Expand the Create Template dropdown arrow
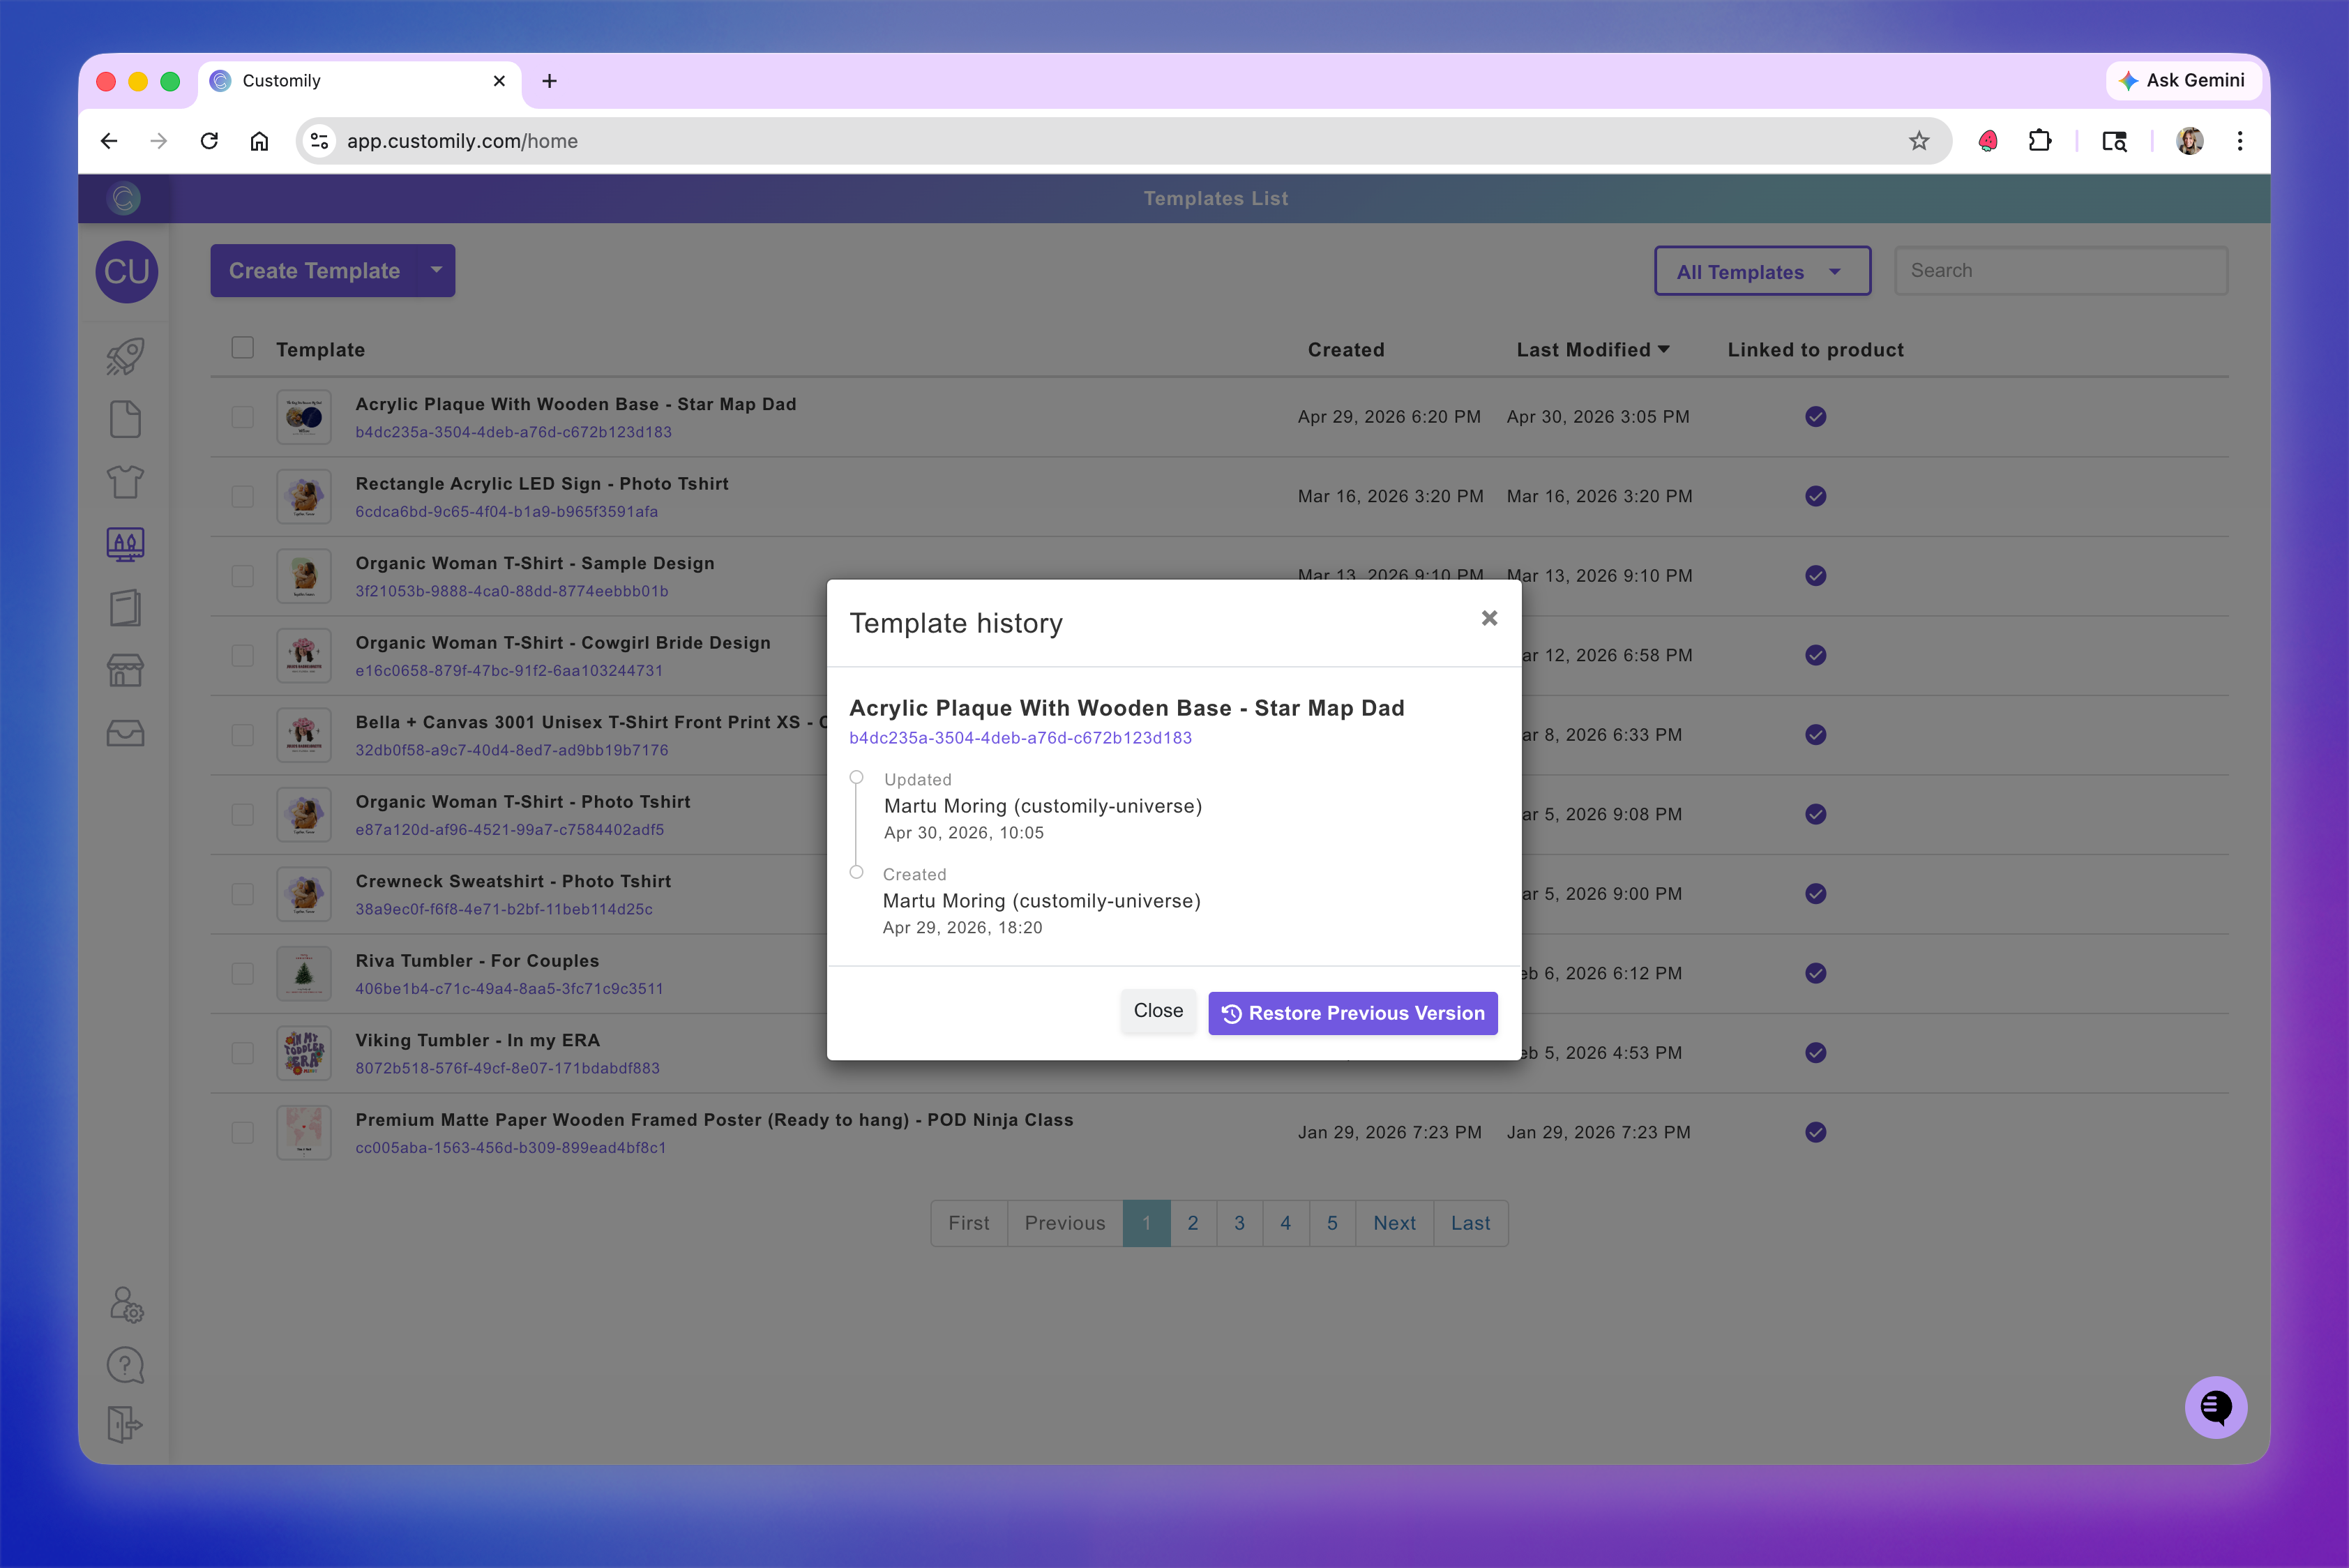Screen dimensions: 2349x1568 436,270
